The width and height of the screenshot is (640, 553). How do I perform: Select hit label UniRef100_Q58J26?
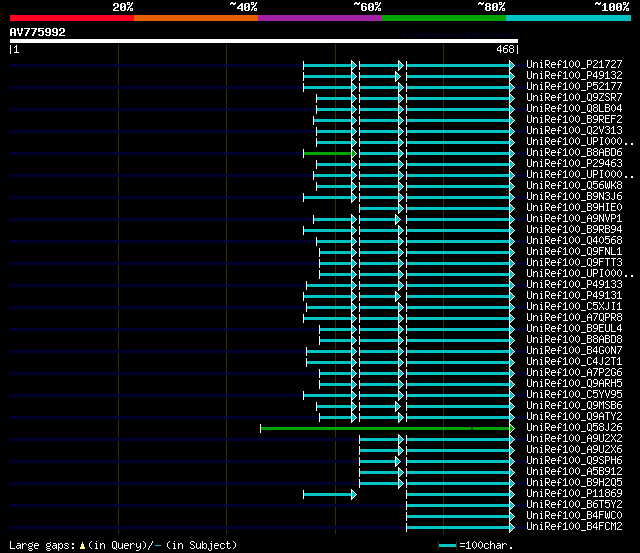[574, 428]
